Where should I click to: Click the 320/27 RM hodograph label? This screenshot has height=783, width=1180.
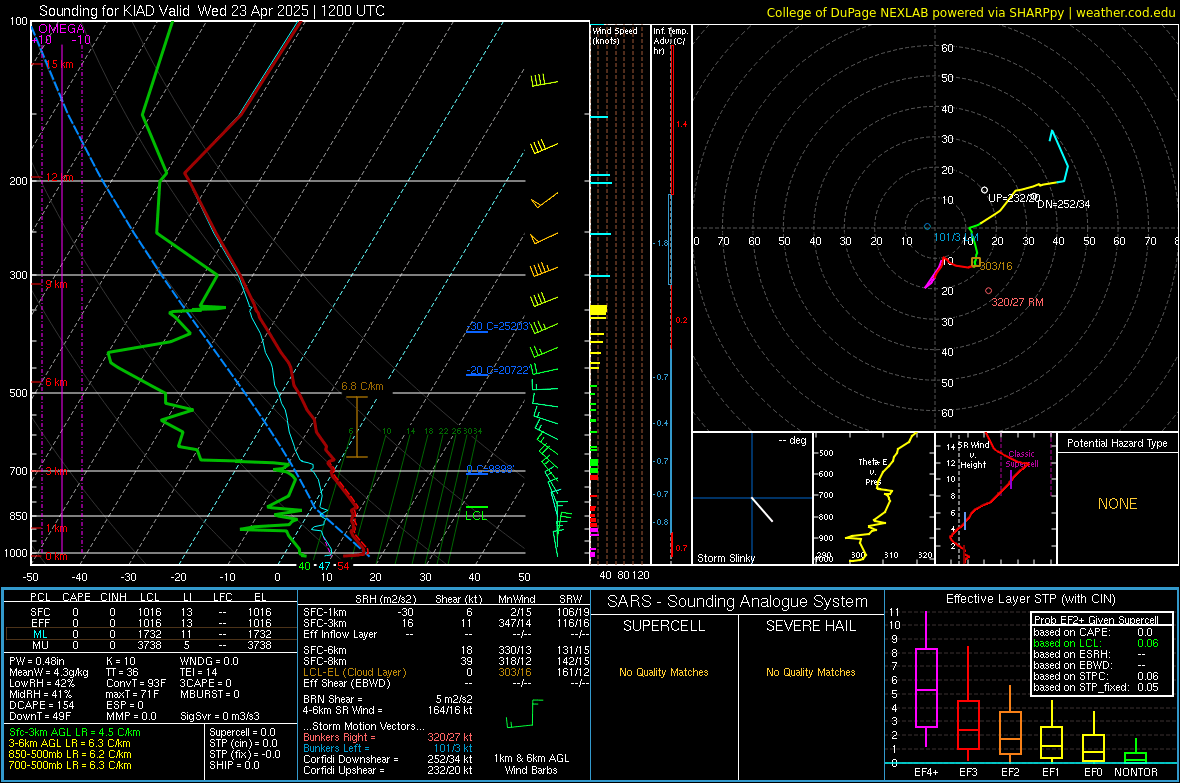pyautogui.click(x=1017, y=302)
